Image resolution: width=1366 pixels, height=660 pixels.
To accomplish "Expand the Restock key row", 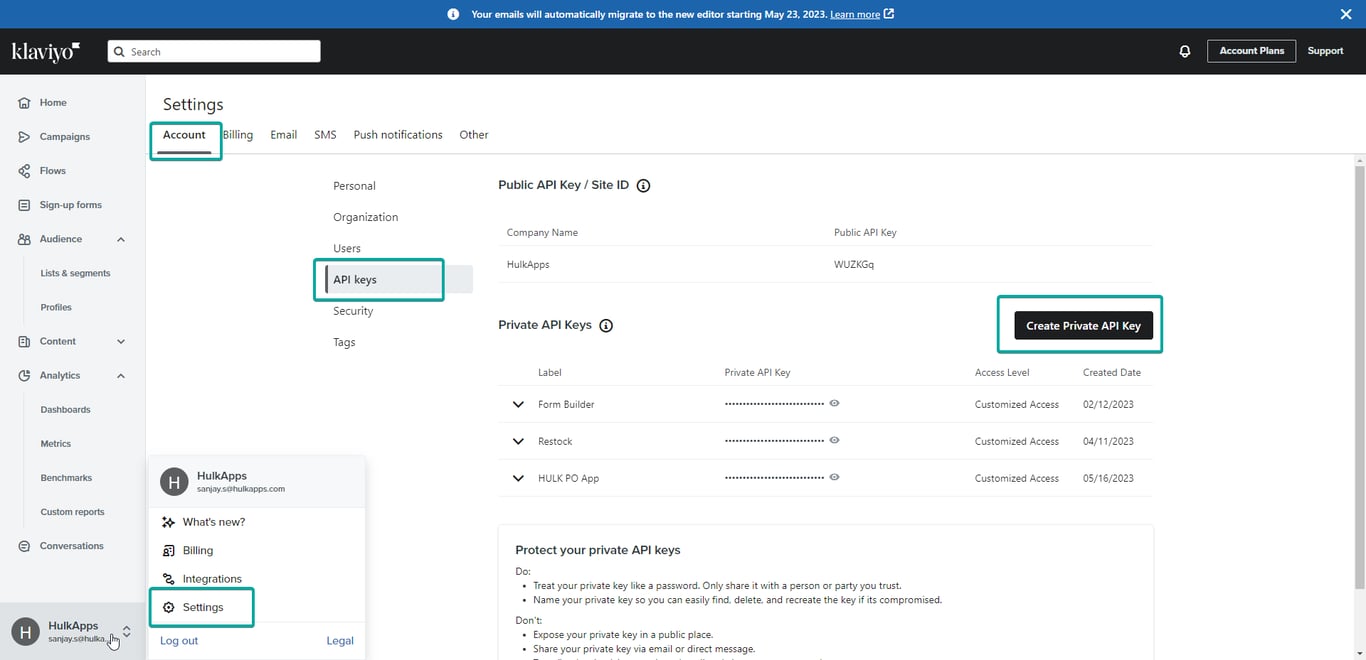I will tap(518, 441).
